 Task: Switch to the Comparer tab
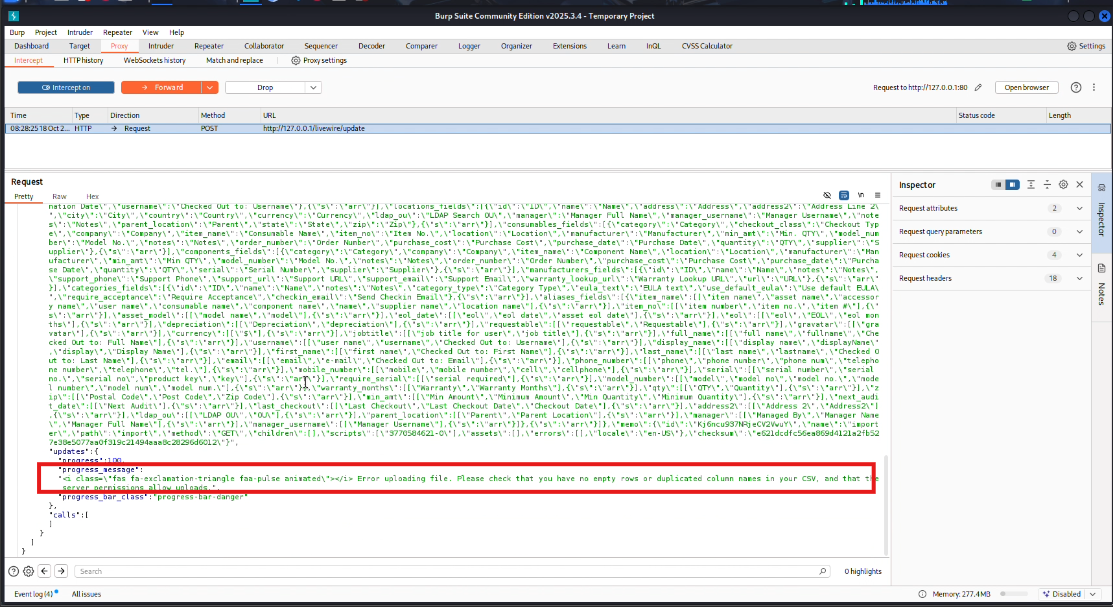421,46
